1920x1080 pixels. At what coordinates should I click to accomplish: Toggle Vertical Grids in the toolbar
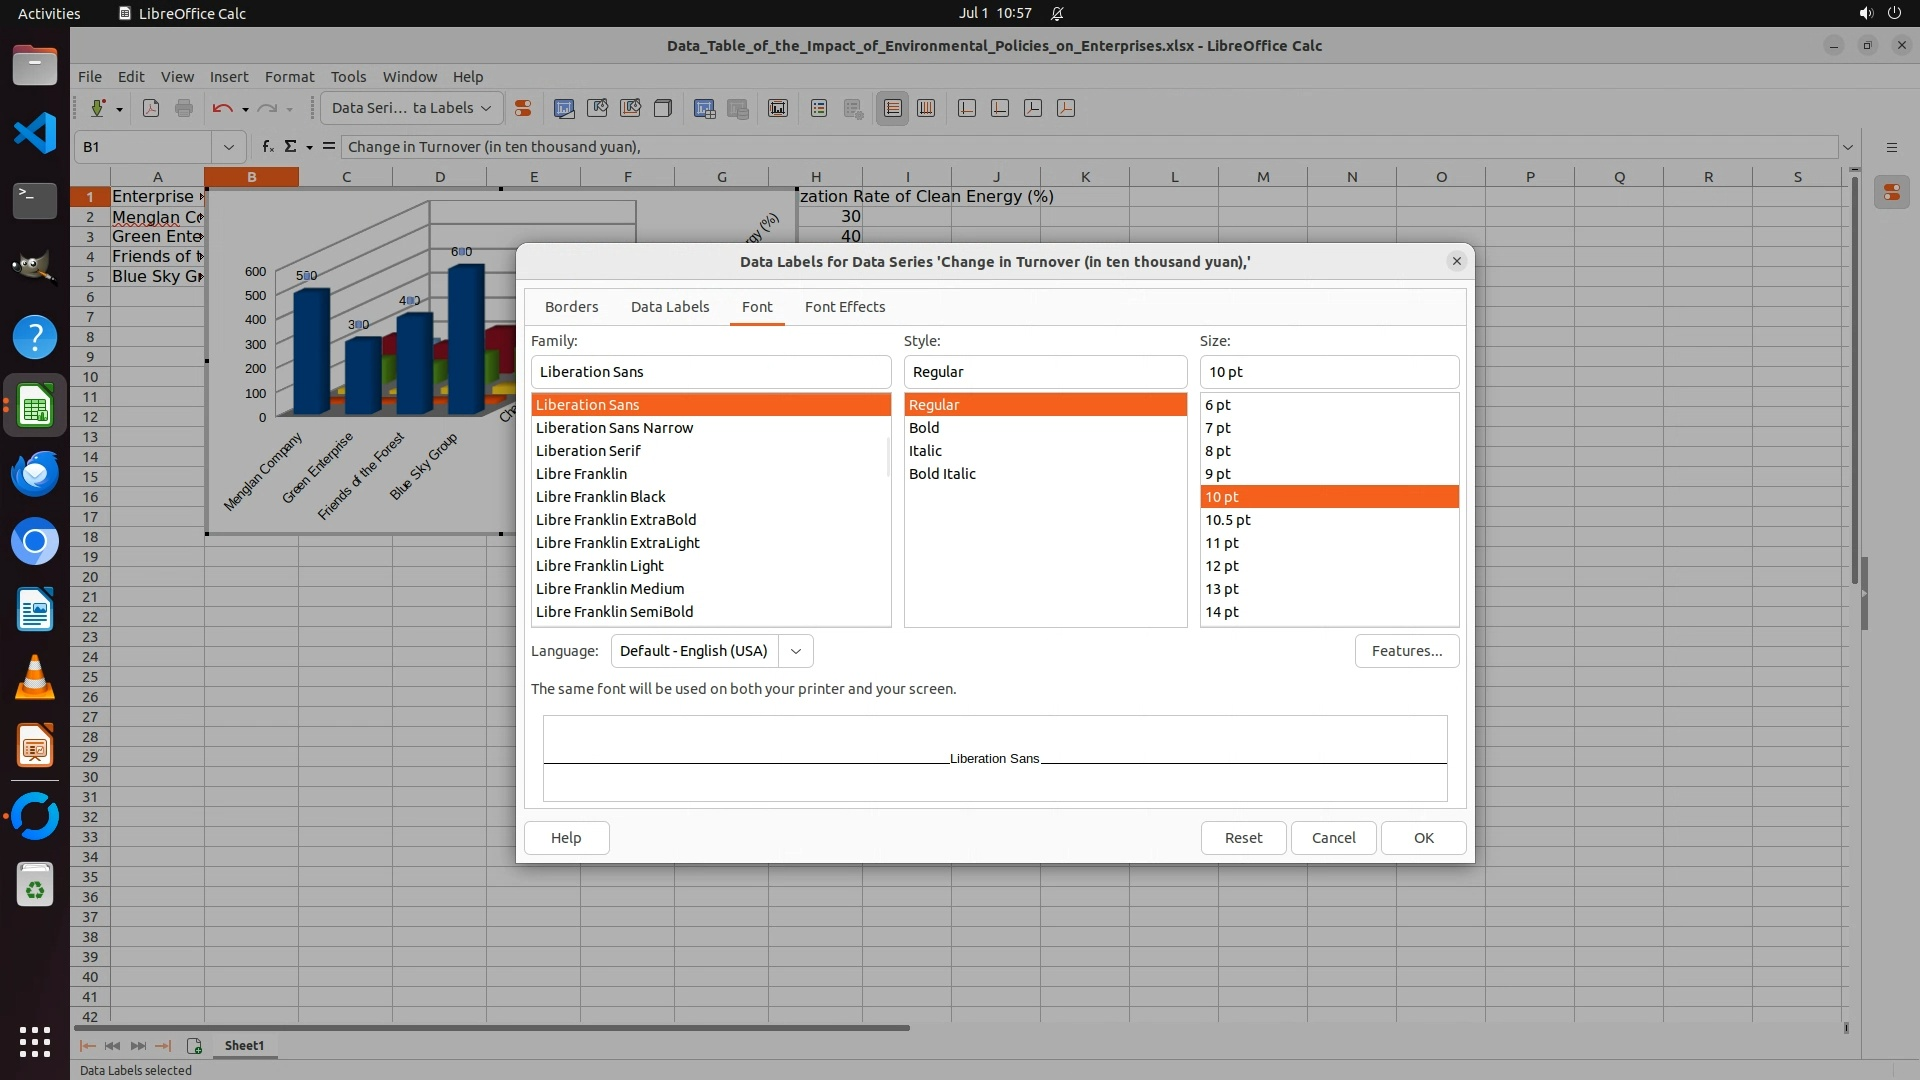tap(926, 108)
